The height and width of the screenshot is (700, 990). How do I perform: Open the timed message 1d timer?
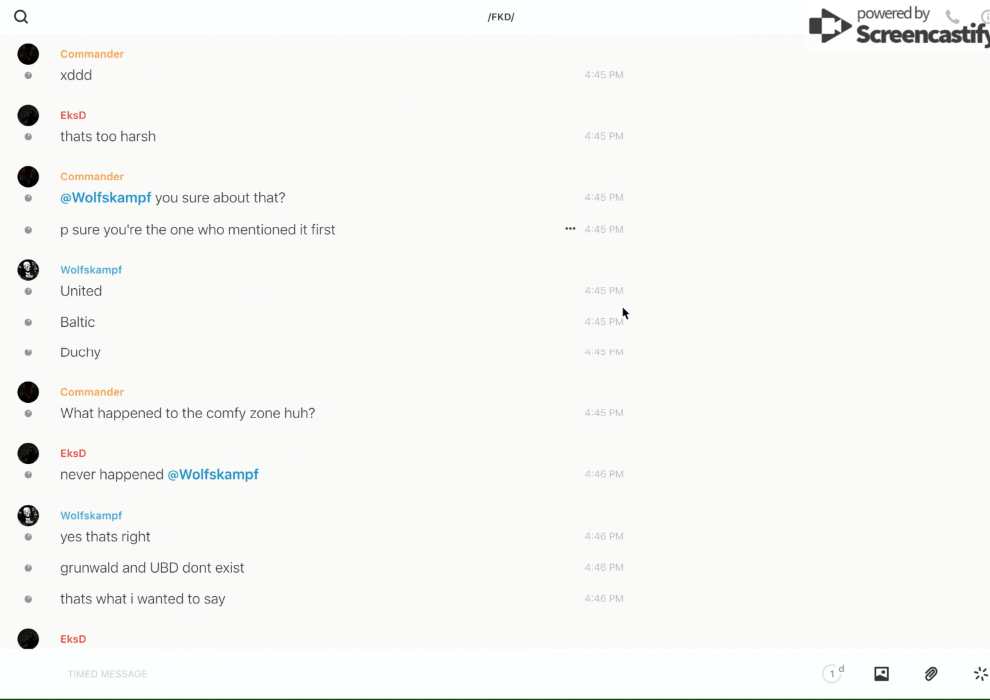point(832,674)
